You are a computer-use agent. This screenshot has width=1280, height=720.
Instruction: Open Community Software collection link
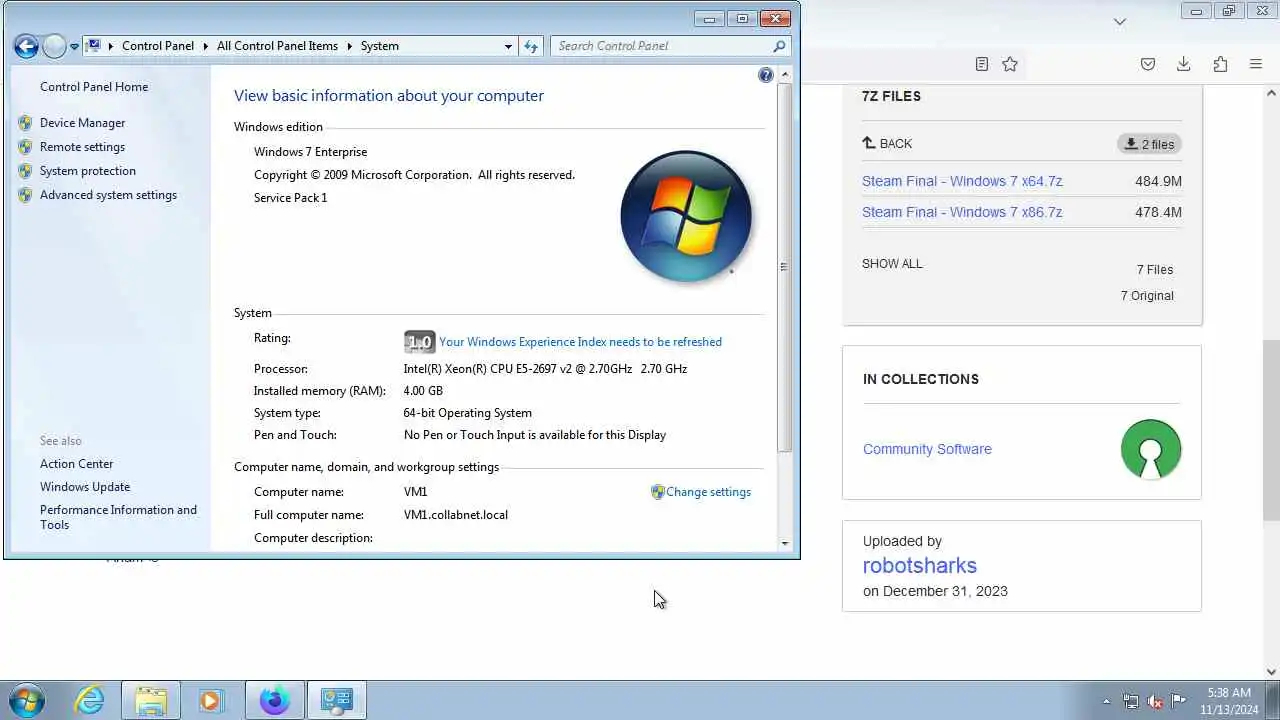tap(927, 449)
